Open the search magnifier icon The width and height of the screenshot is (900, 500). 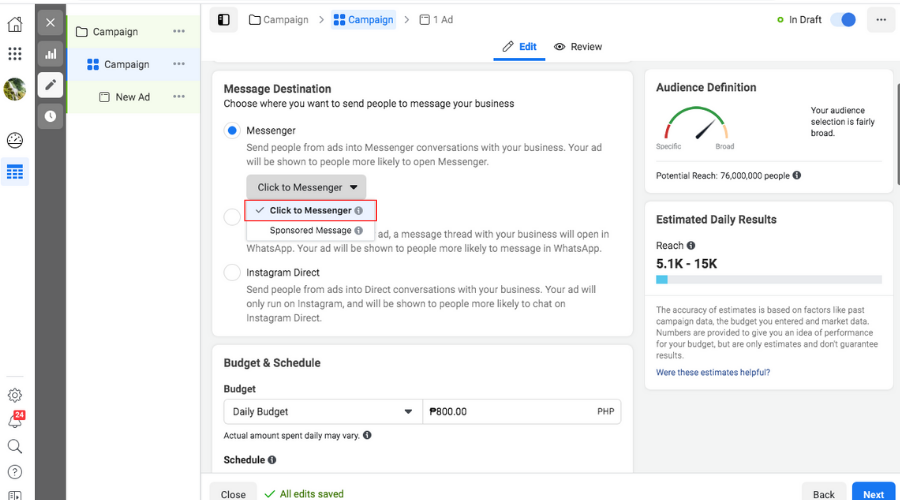15,447
